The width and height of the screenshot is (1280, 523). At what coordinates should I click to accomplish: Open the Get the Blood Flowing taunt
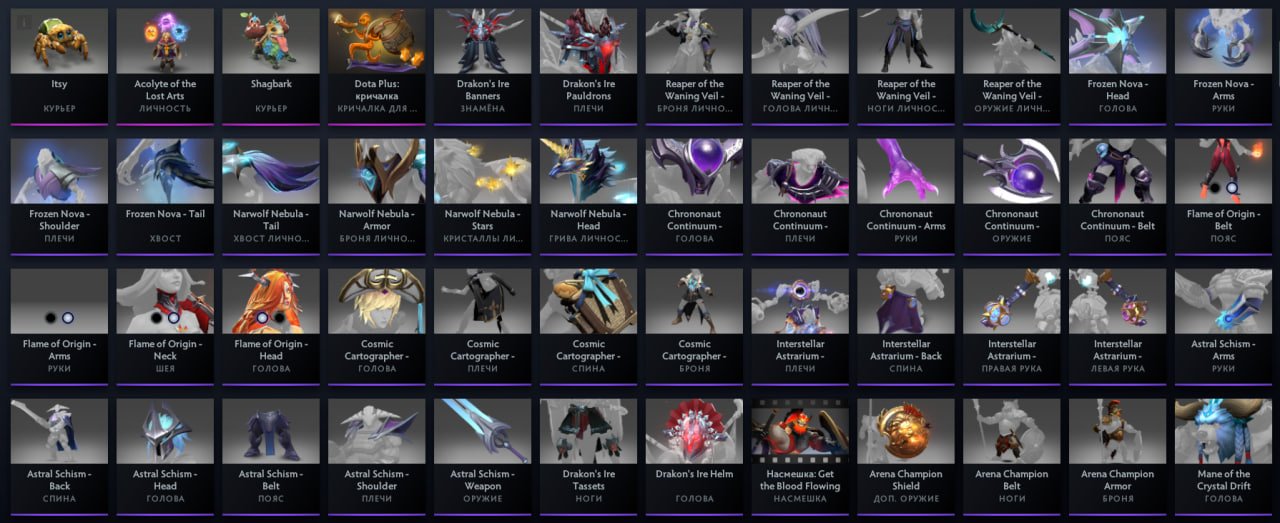(x=800, y=456)
